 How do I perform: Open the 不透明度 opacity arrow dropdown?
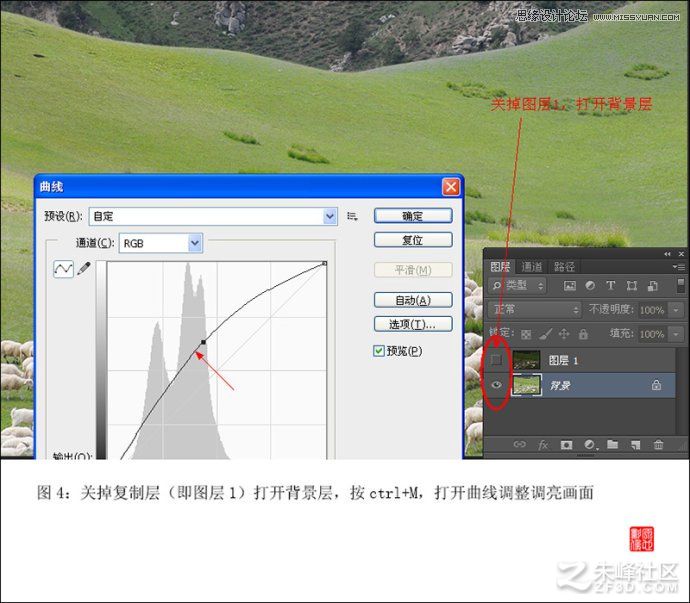tap(676, 310)
